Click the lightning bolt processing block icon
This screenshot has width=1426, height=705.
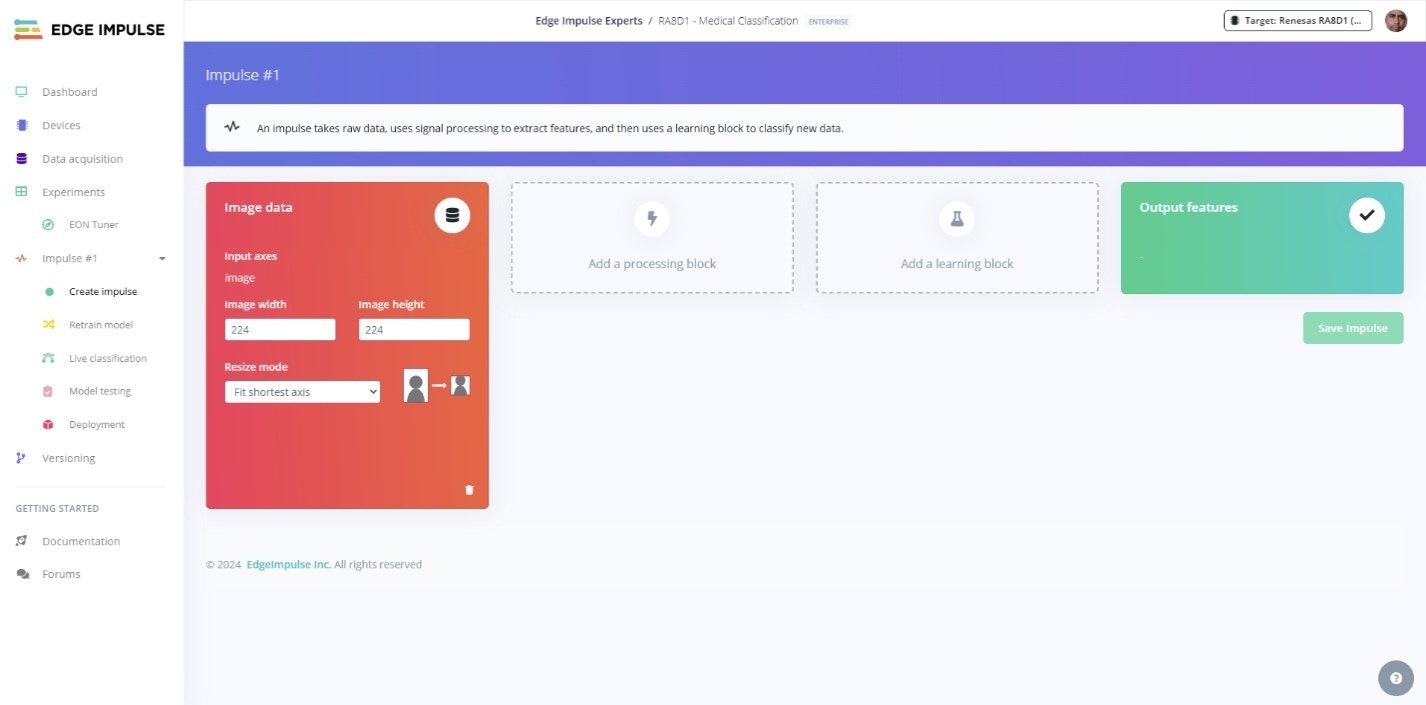(652, 218)
